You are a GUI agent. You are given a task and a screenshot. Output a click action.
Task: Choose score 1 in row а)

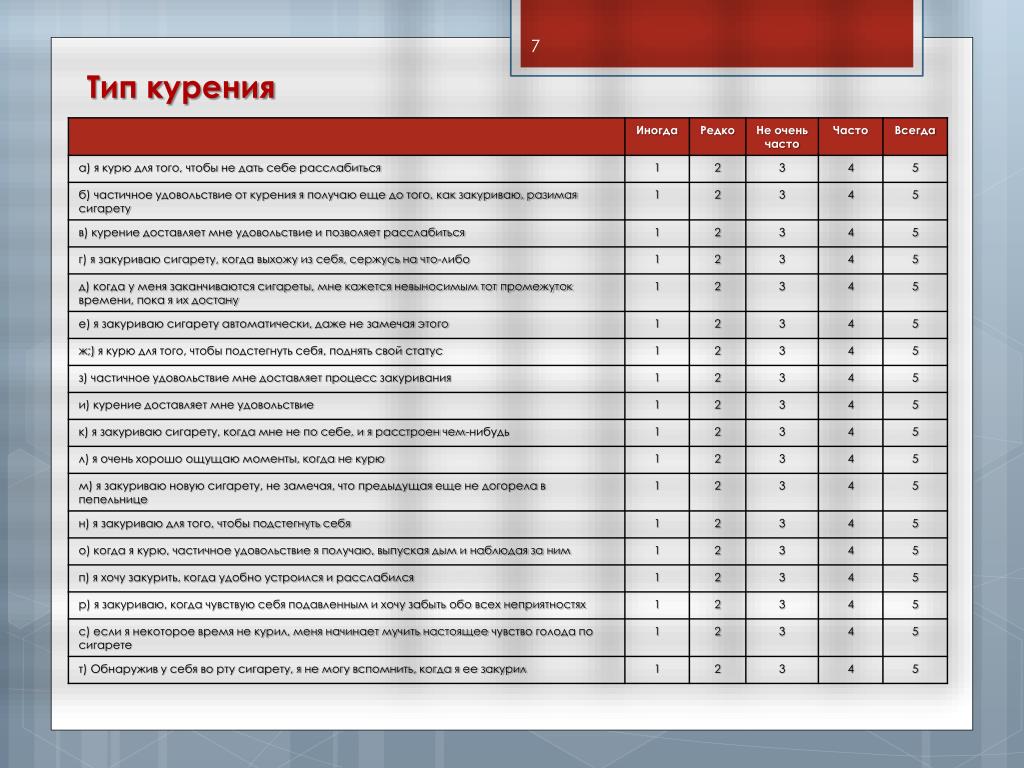tap(657, 168)
